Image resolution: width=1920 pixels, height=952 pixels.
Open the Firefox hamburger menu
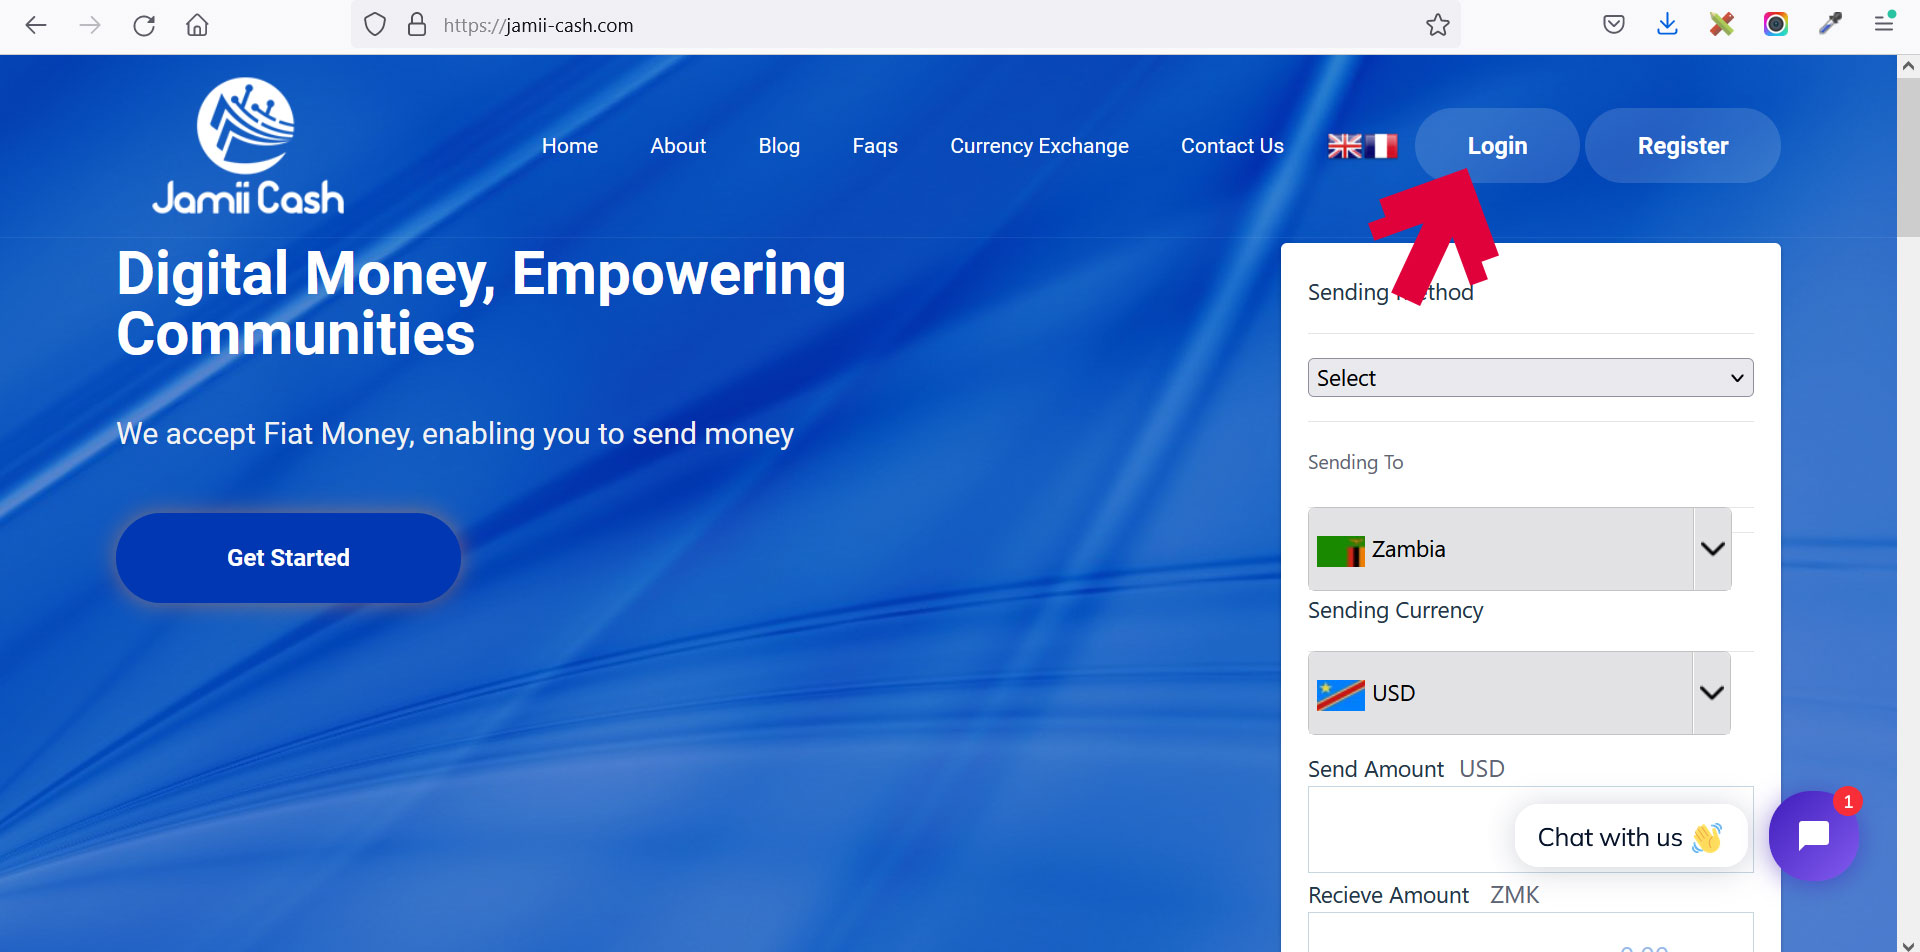pyautogui.click(x=1884, y=25)
